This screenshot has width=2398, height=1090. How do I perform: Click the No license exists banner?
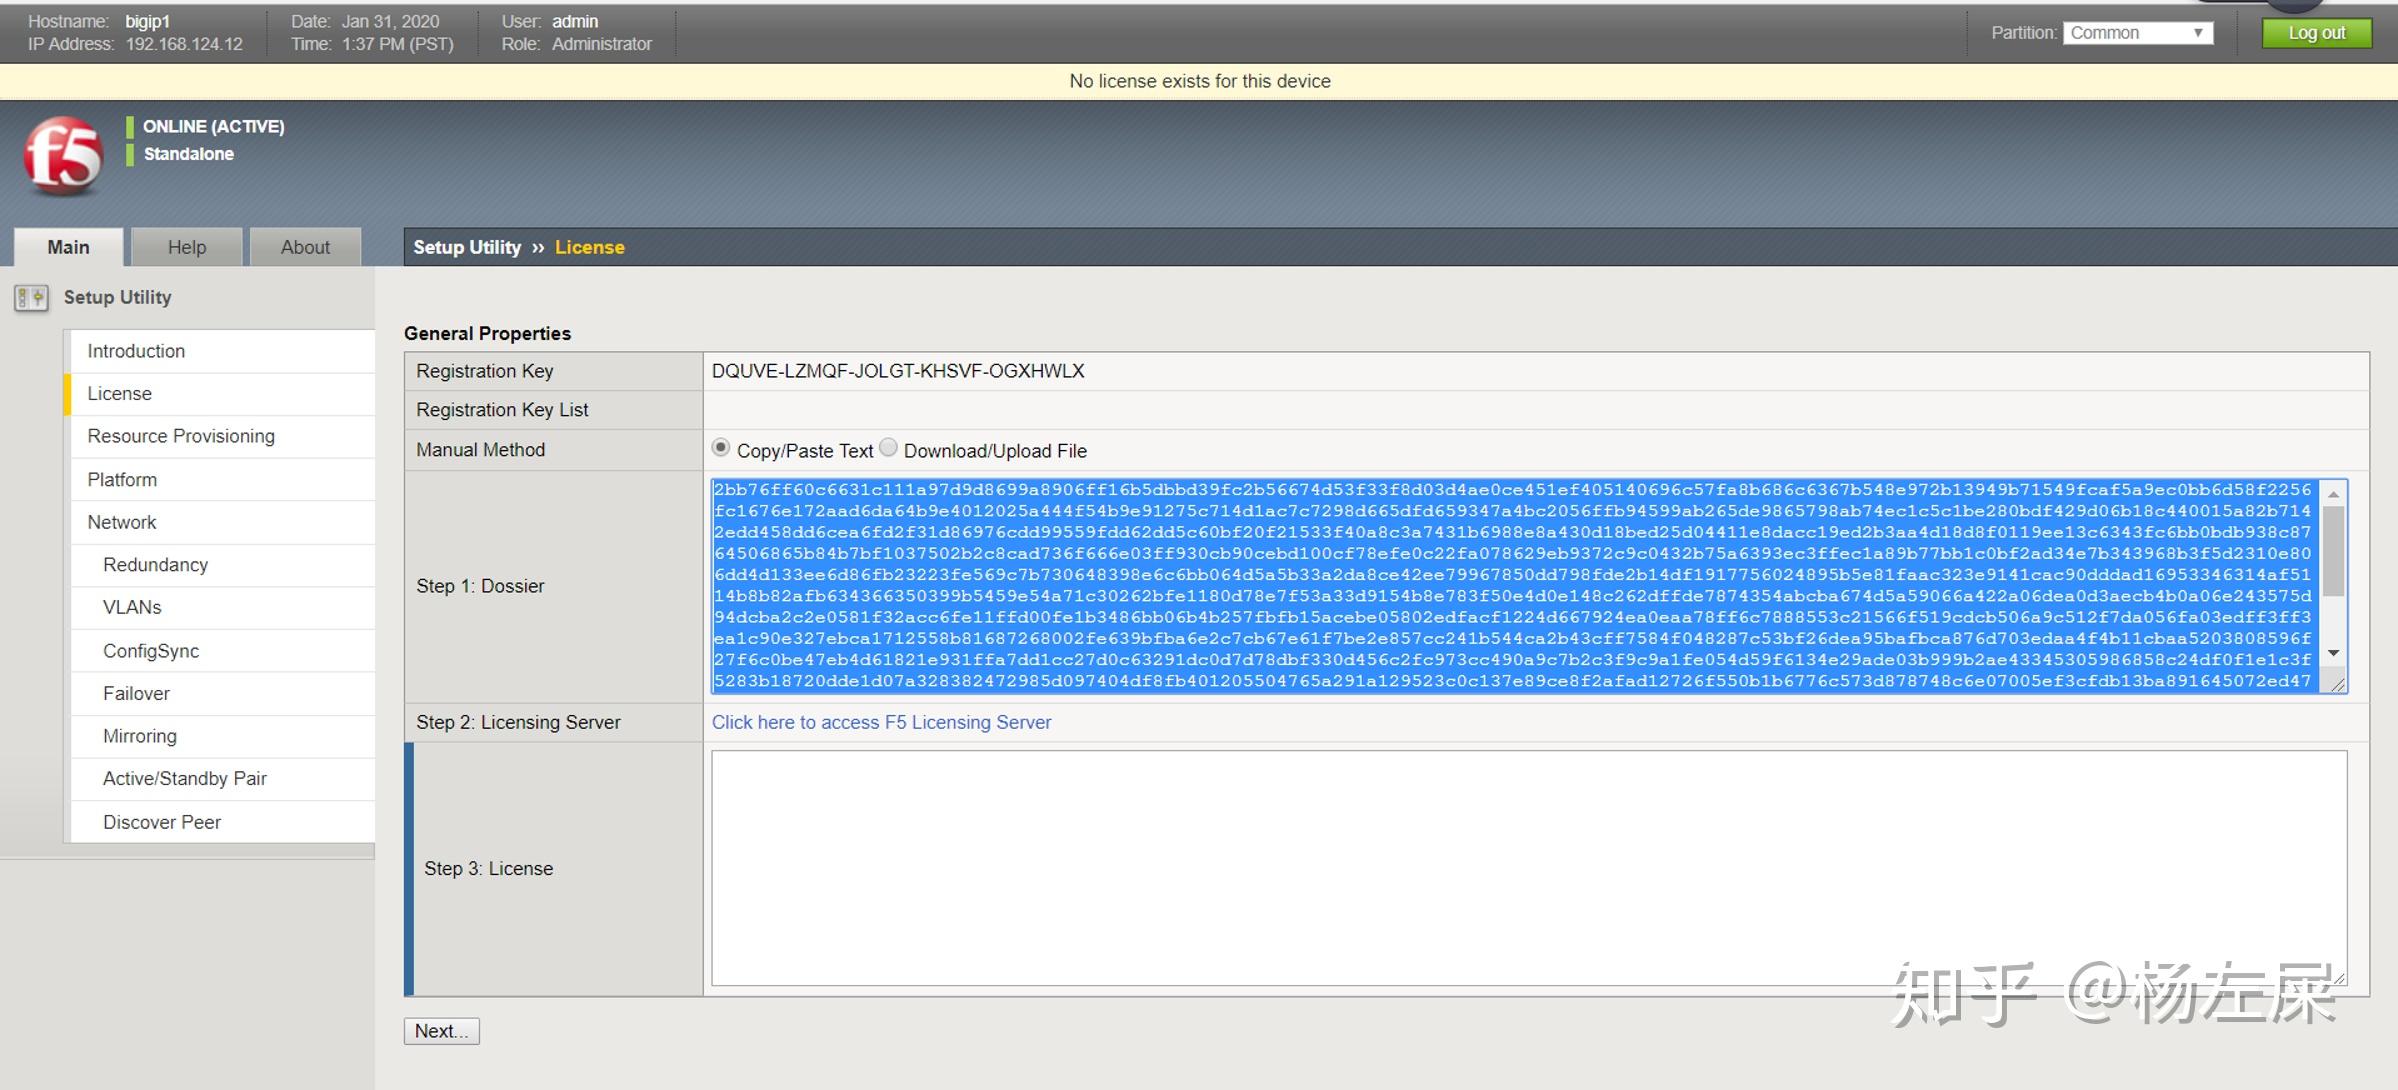(1199, 81)
